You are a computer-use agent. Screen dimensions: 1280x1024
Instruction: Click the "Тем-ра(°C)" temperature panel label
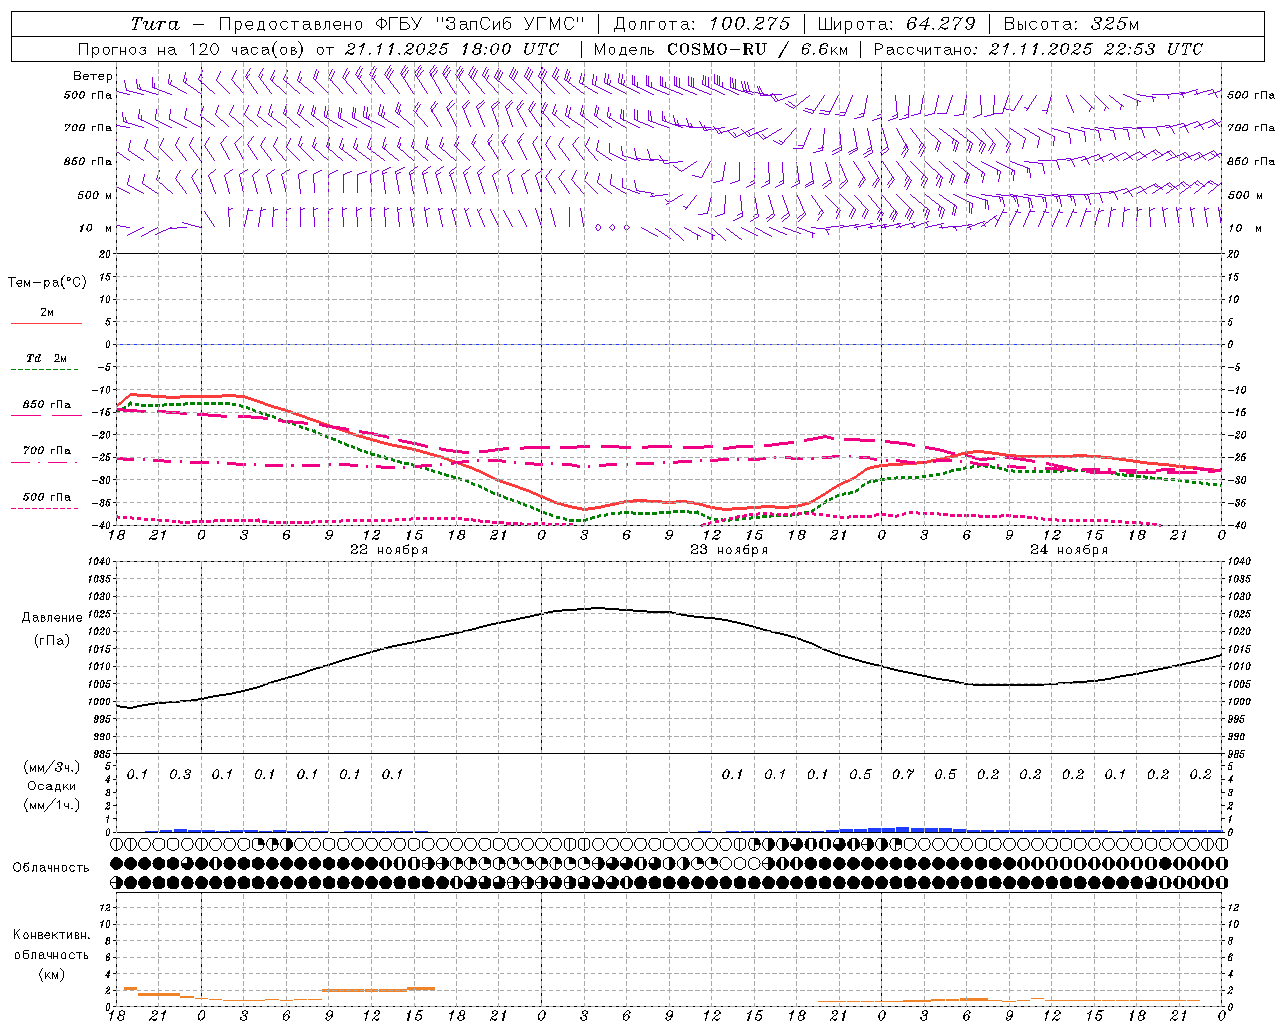tap(47, 283)
